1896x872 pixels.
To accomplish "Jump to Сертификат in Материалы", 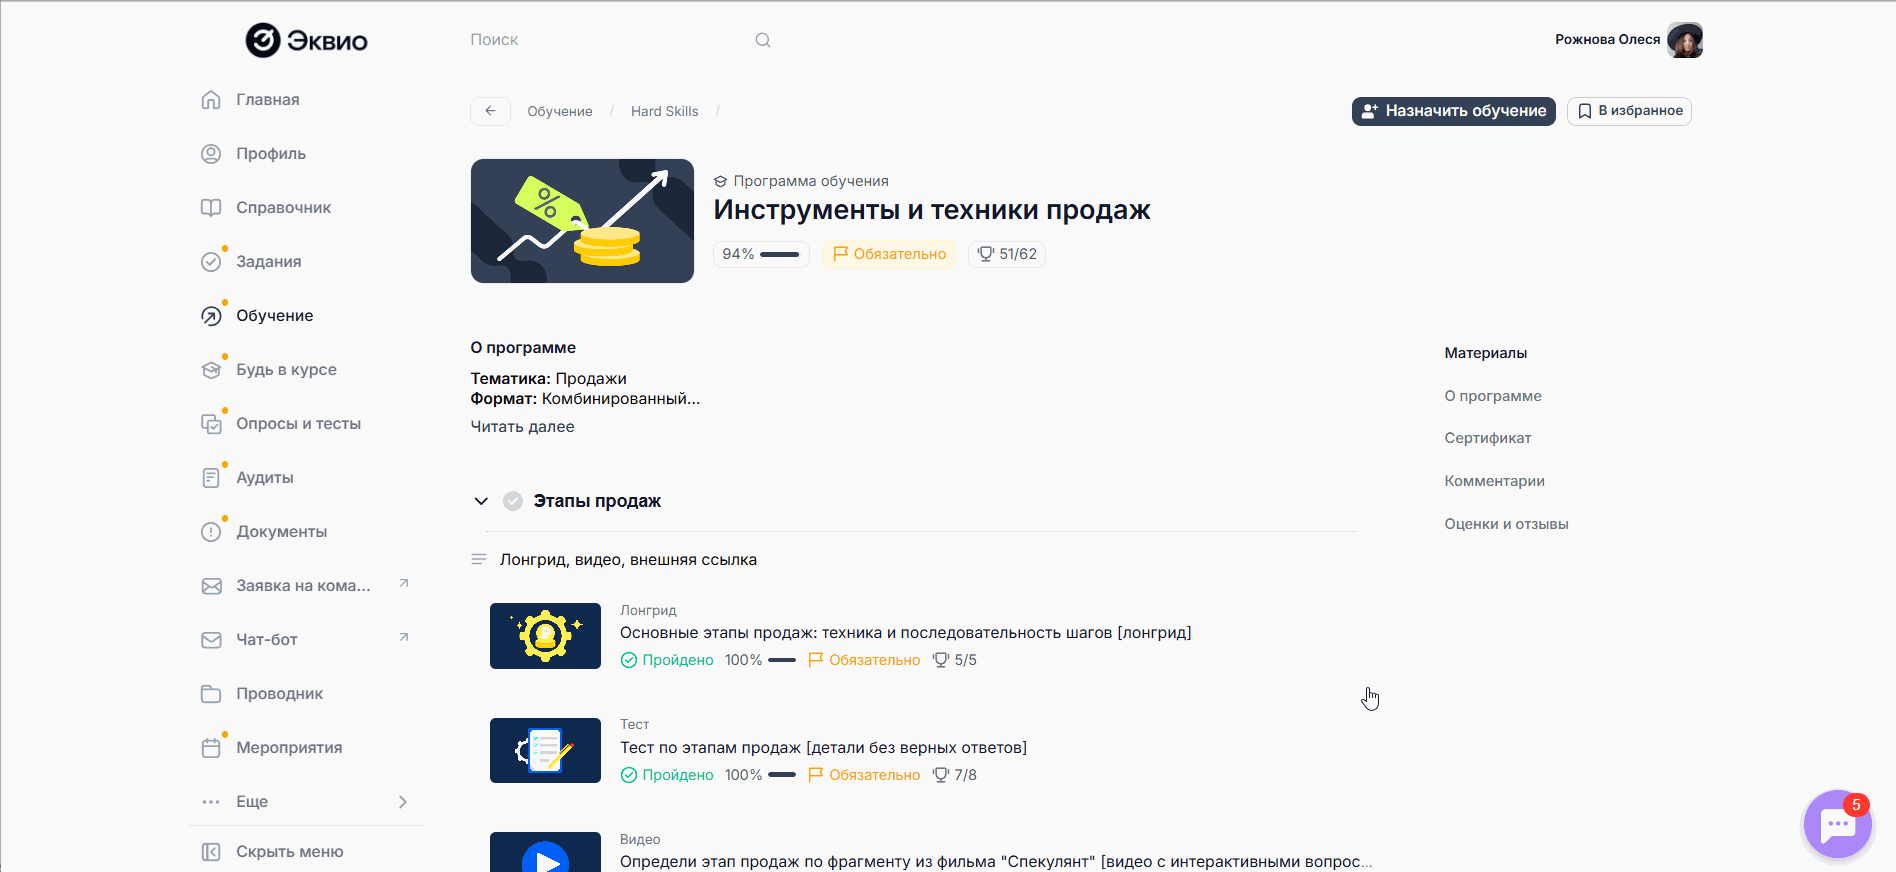I will click(1488, 438).
